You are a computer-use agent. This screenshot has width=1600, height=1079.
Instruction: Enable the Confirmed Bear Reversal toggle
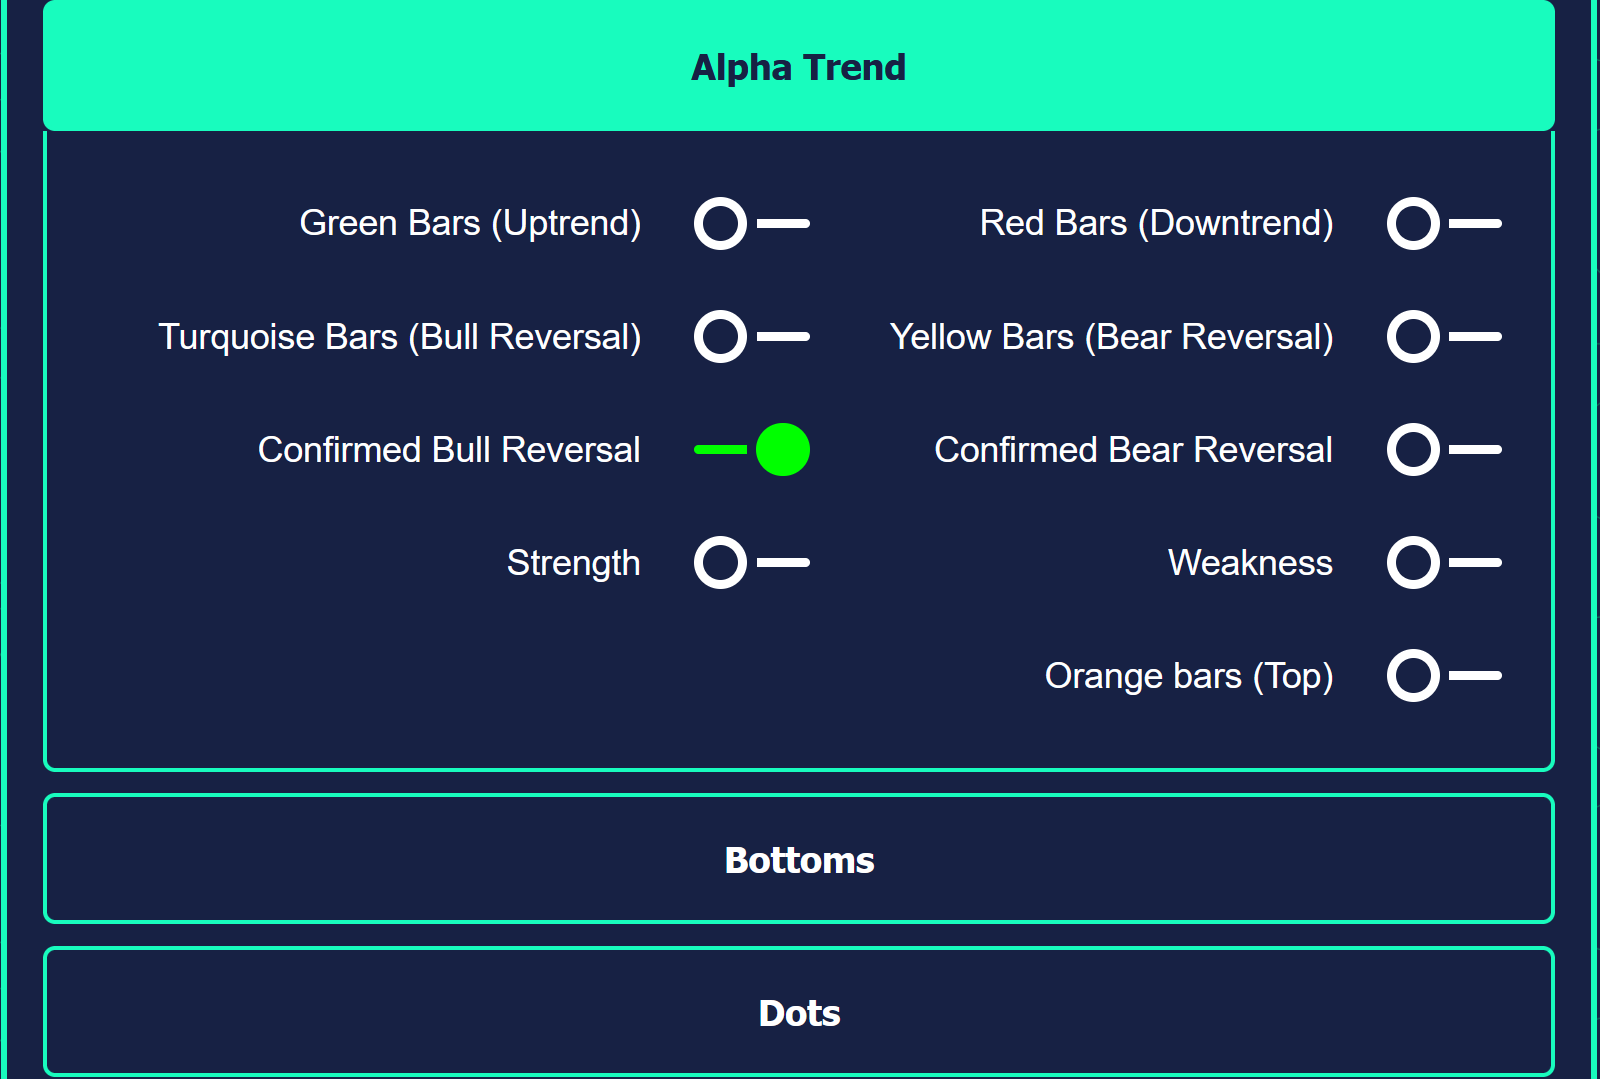click(x=1444, y=449)
